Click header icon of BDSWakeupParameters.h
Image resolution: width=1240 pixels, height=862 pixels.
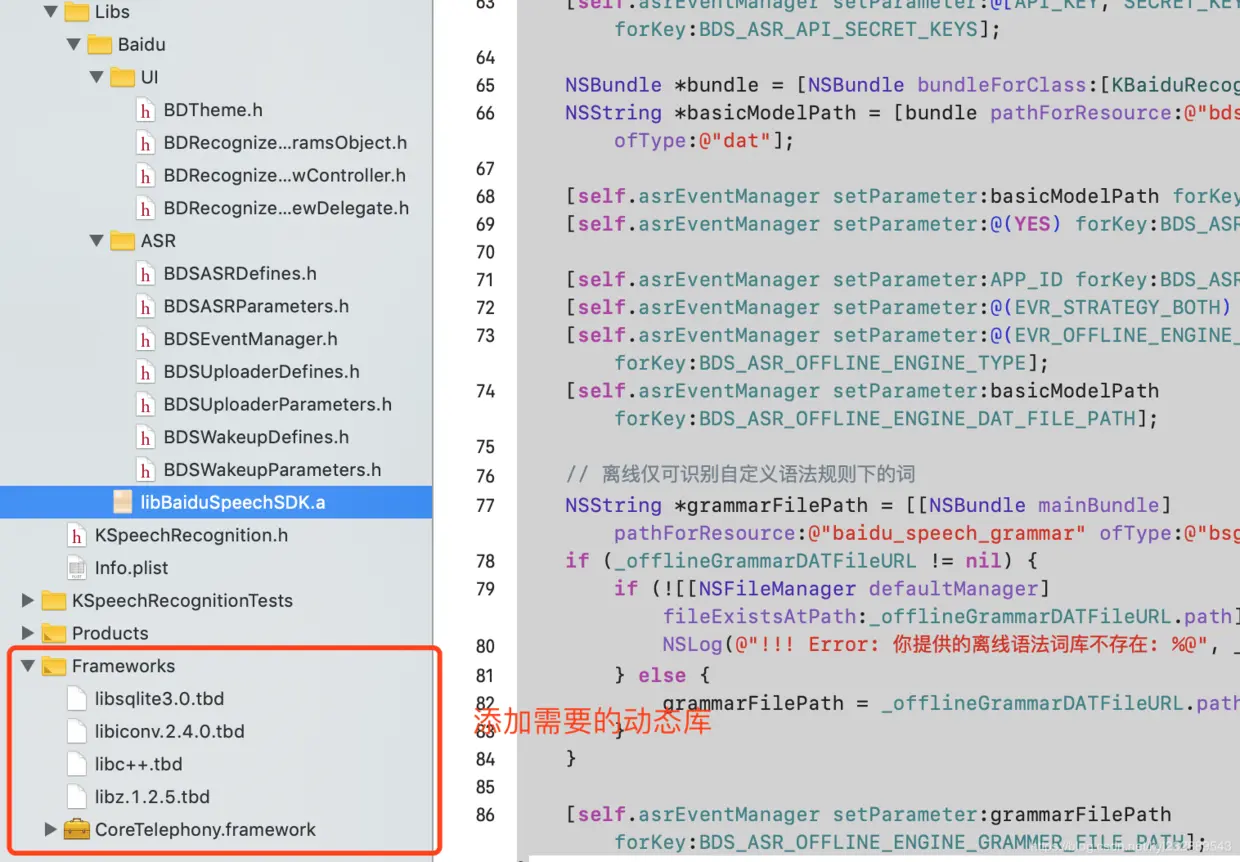click(146, 470)
